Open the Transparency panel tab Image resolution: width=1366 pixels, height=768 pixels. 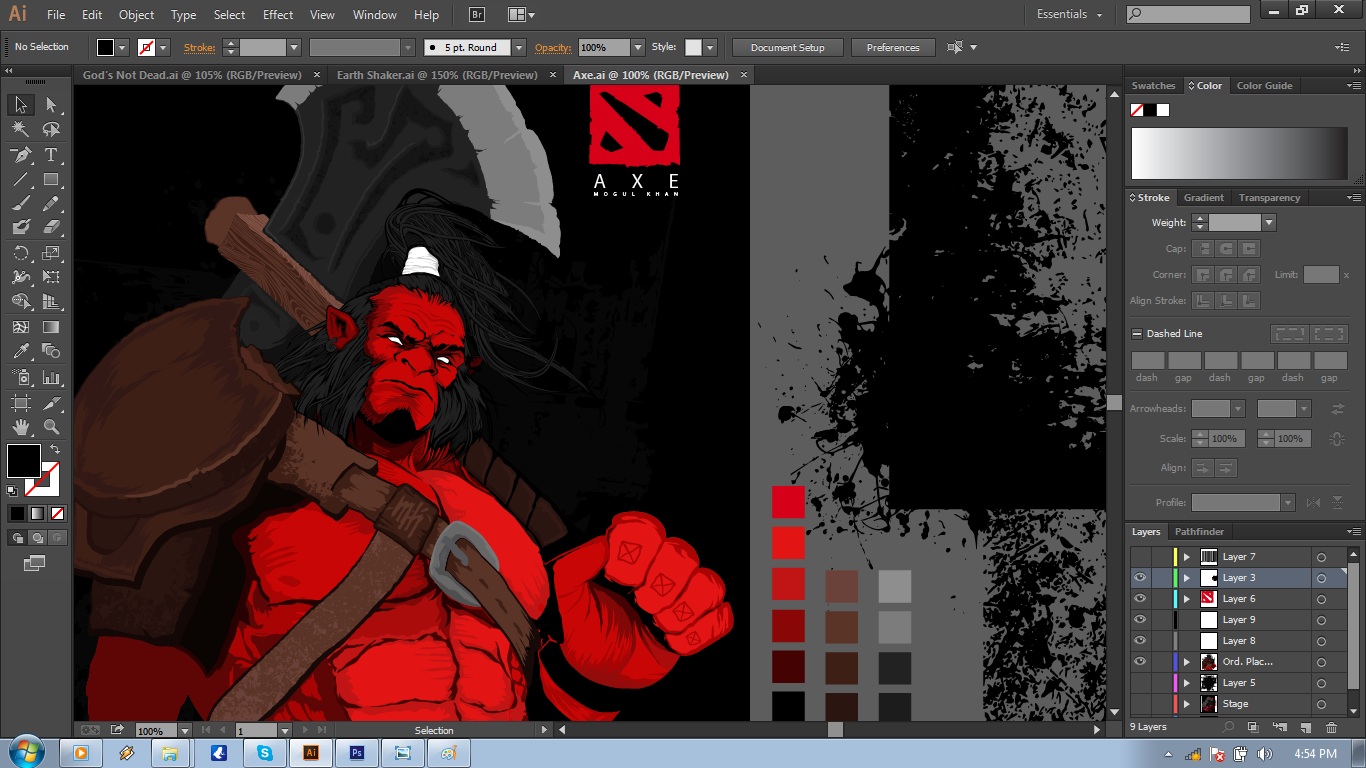click(x=1269, y=198)
